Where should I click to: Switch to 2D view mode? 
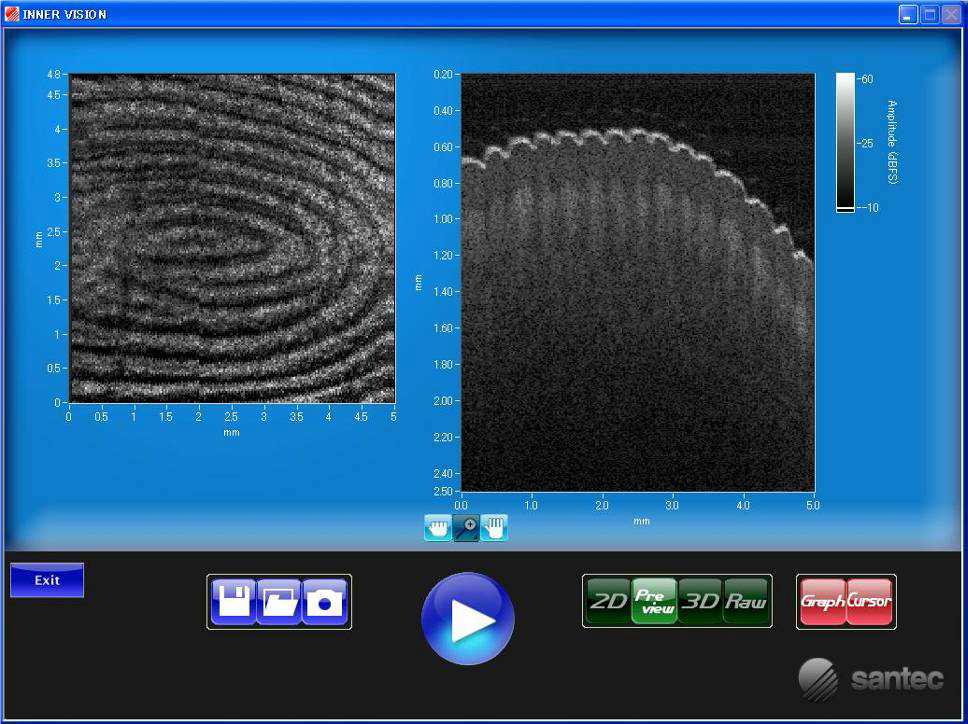point(609,601)
